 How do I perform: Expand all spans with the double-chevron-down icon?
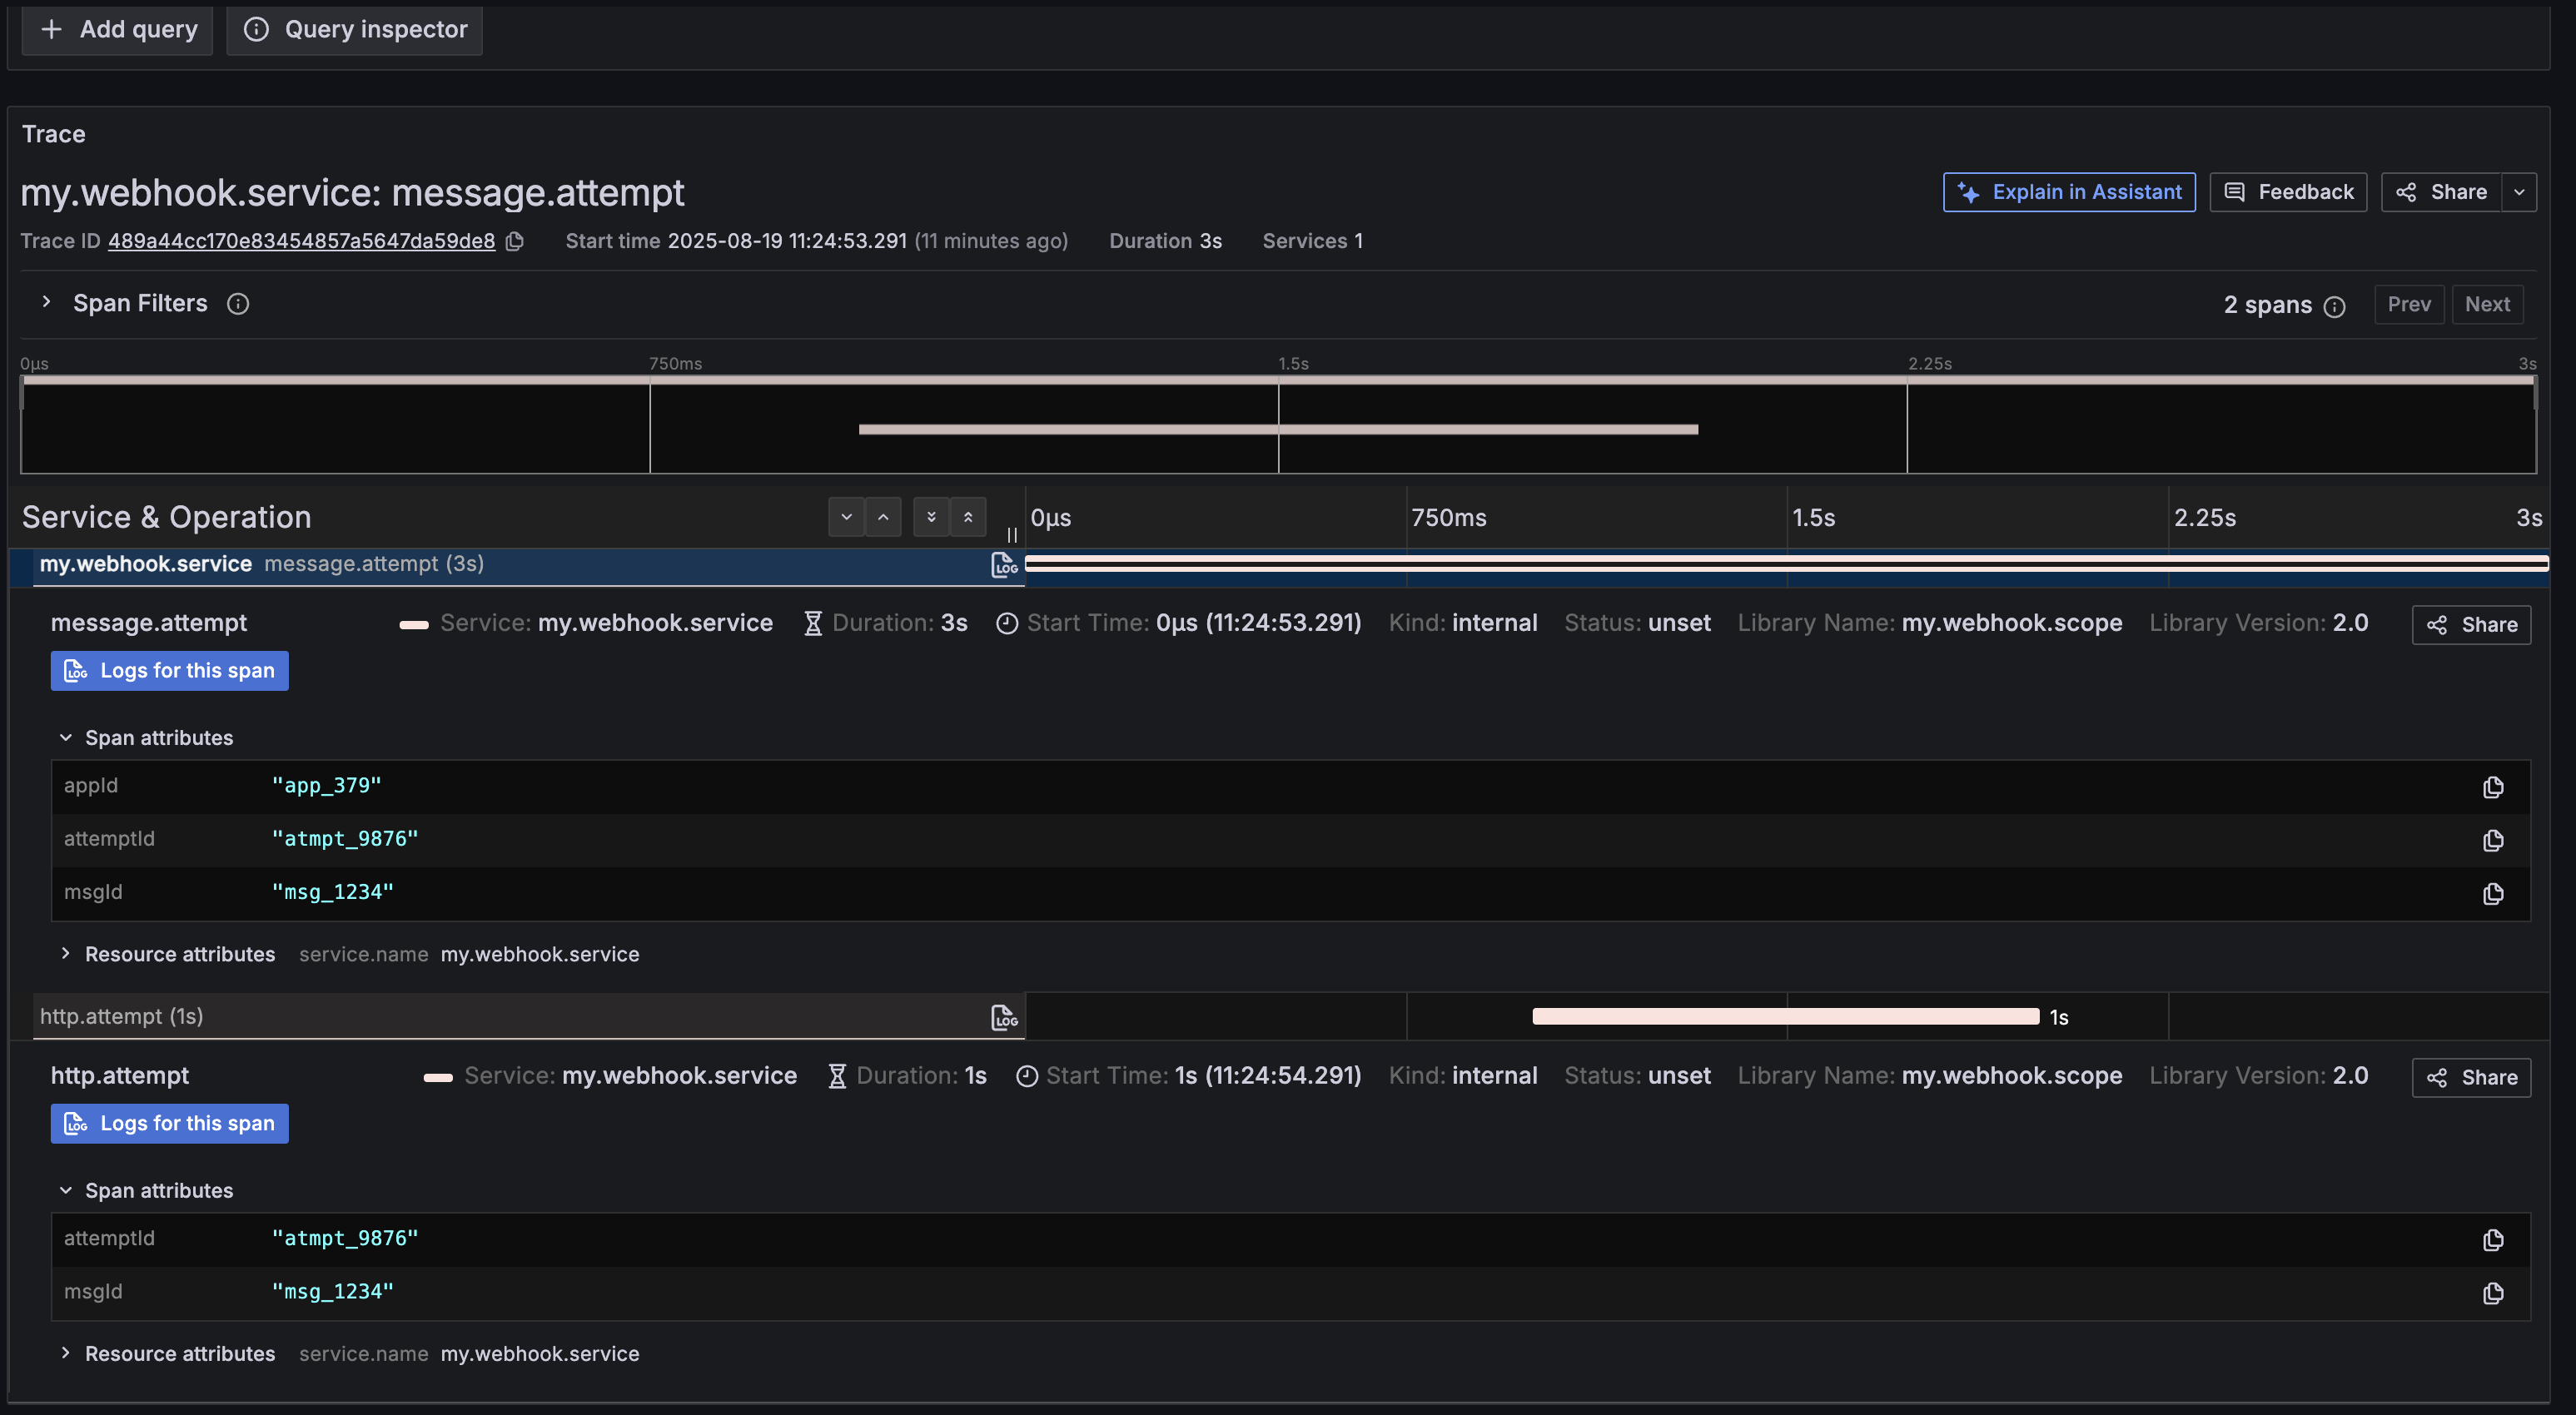[931, 517]
